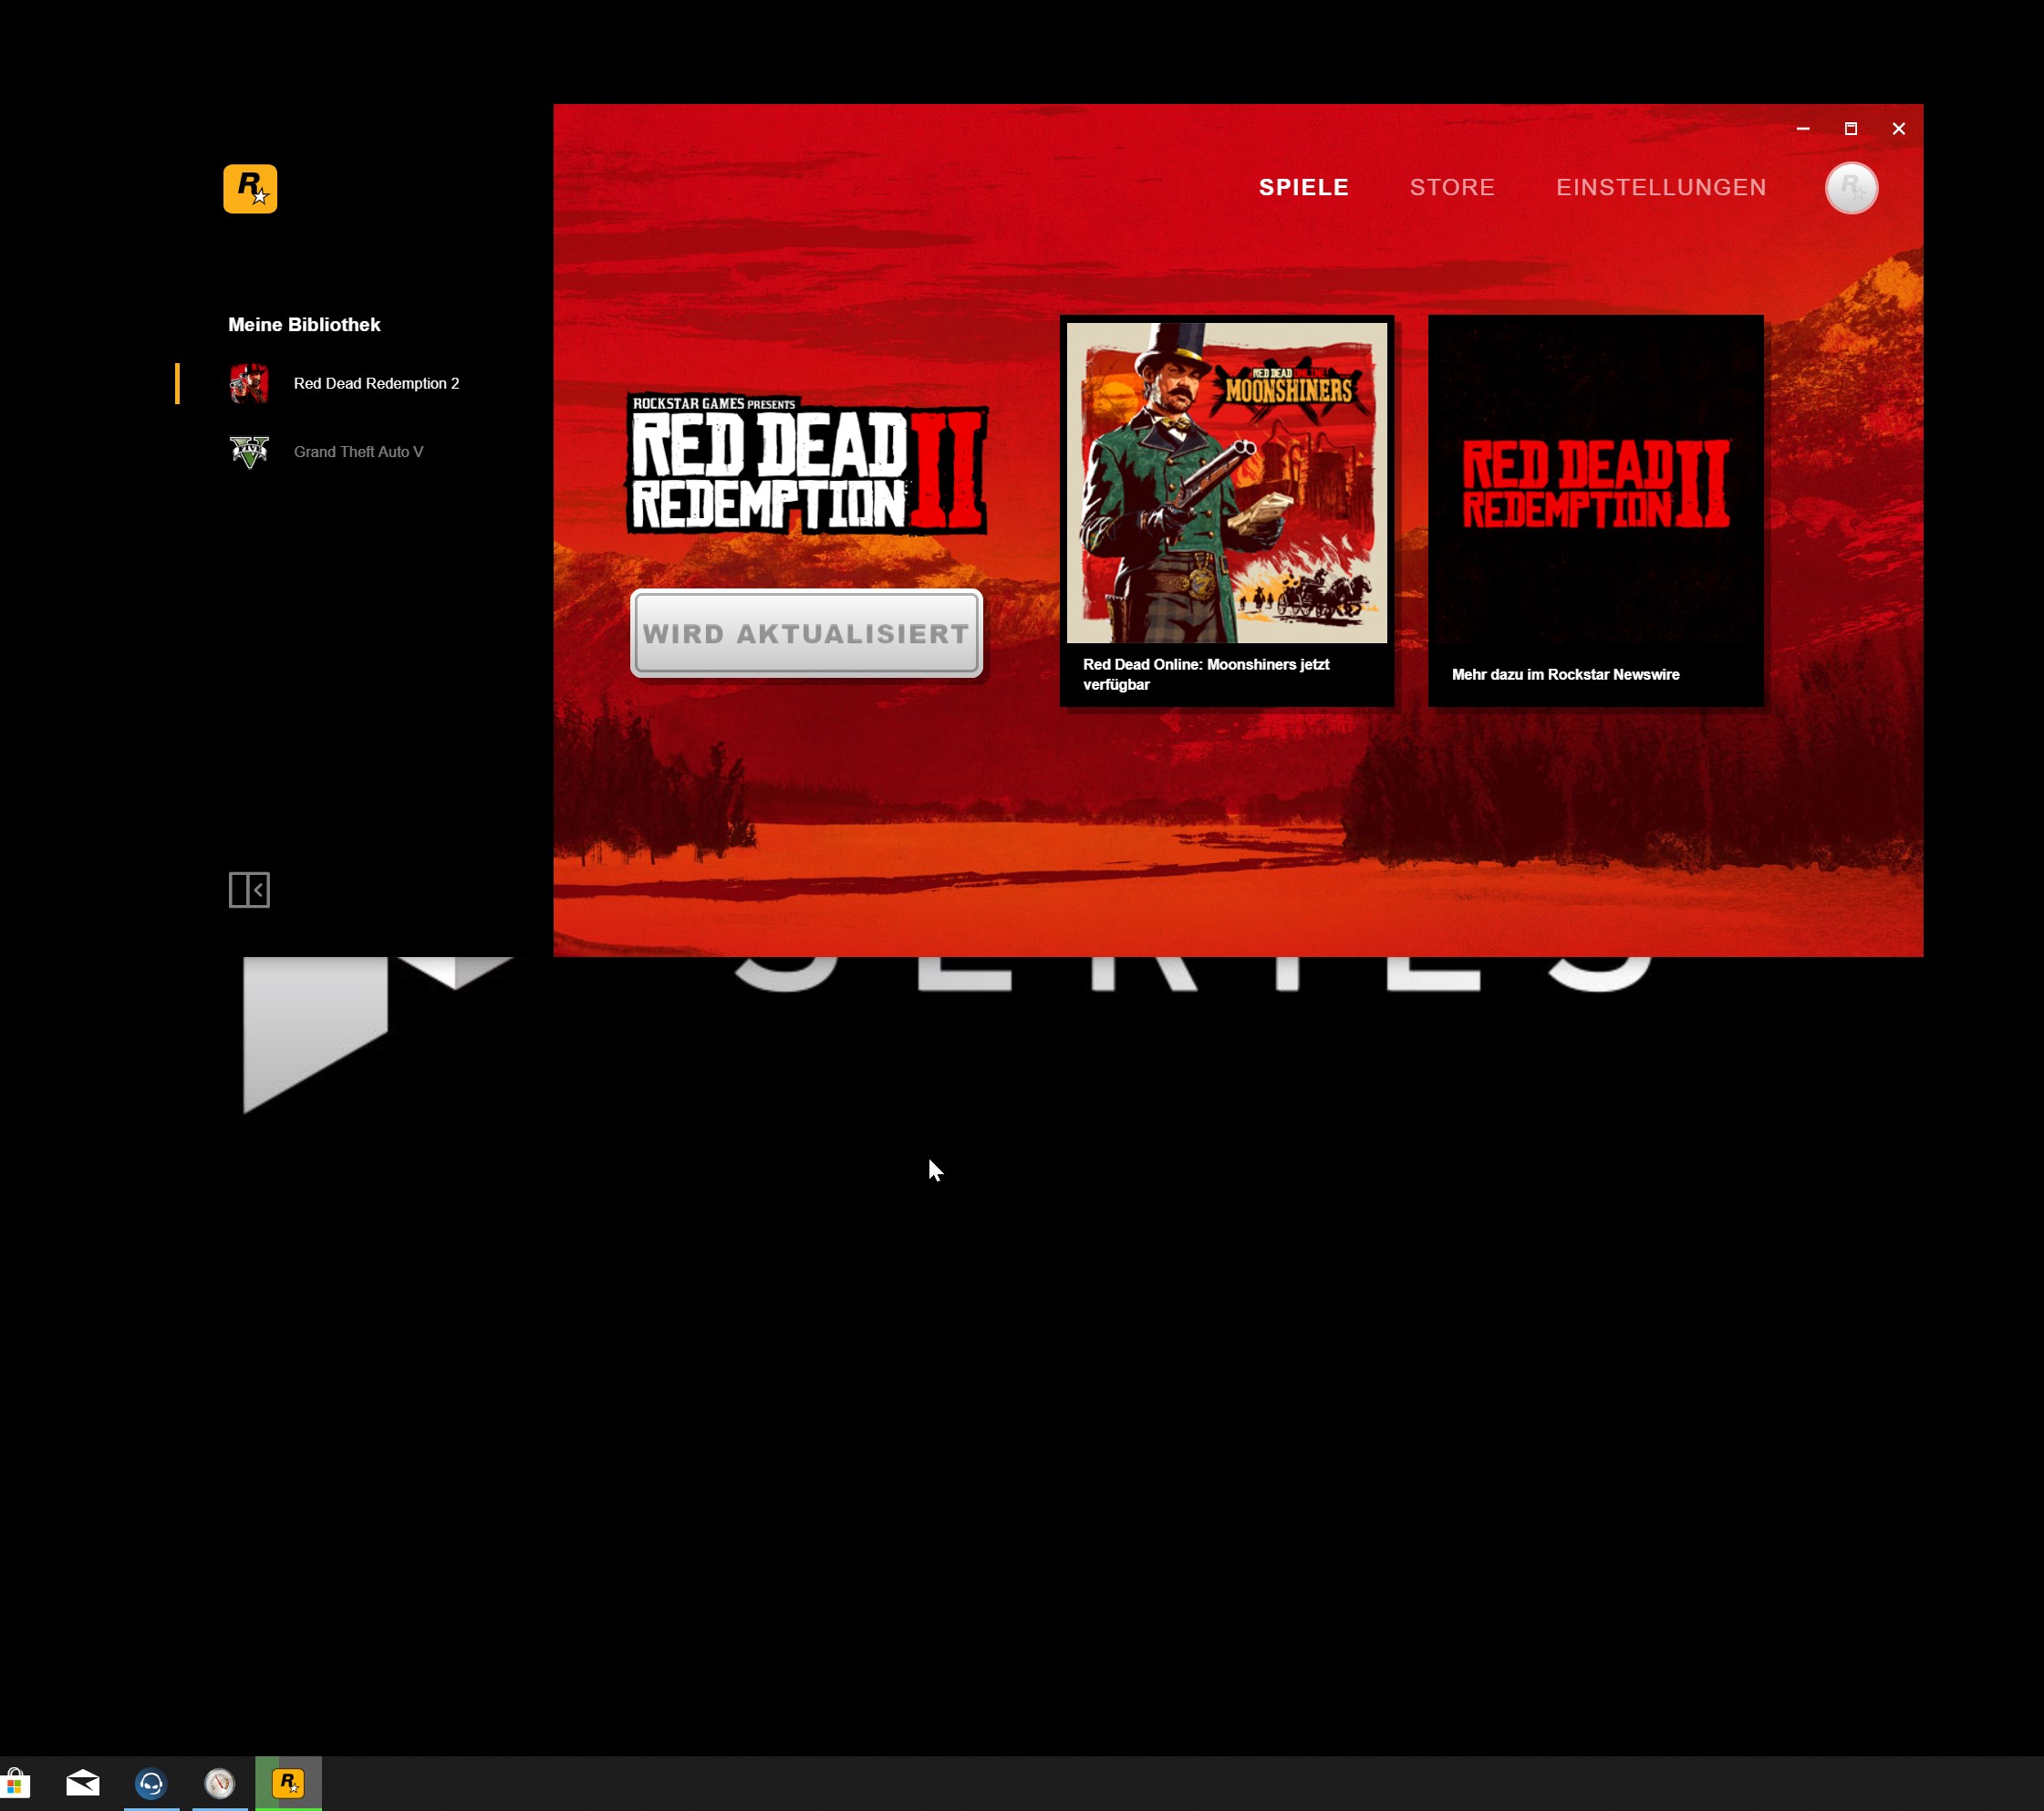Click the Red Dead Redemption II title logo
Viewport: 2044px width, 1811px height.
tap(807, 464)
